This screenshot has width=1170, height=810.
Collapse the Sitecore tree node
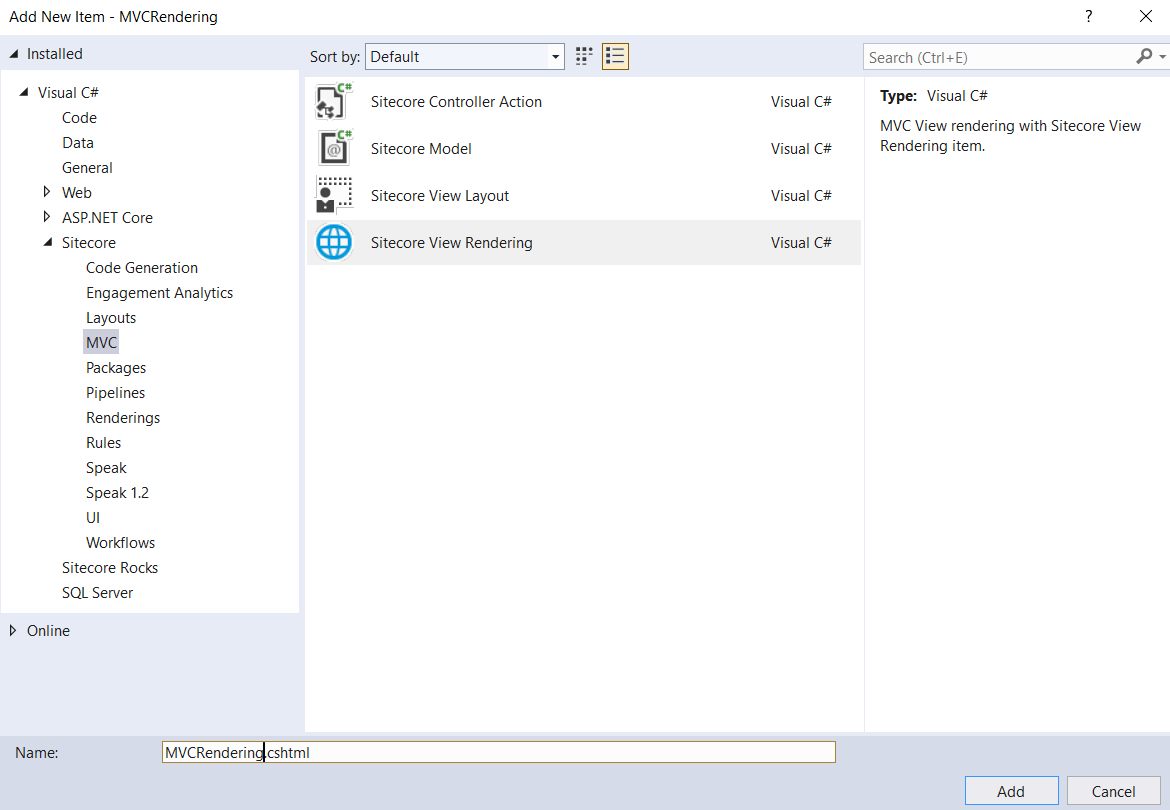click(x=48, y=242)
